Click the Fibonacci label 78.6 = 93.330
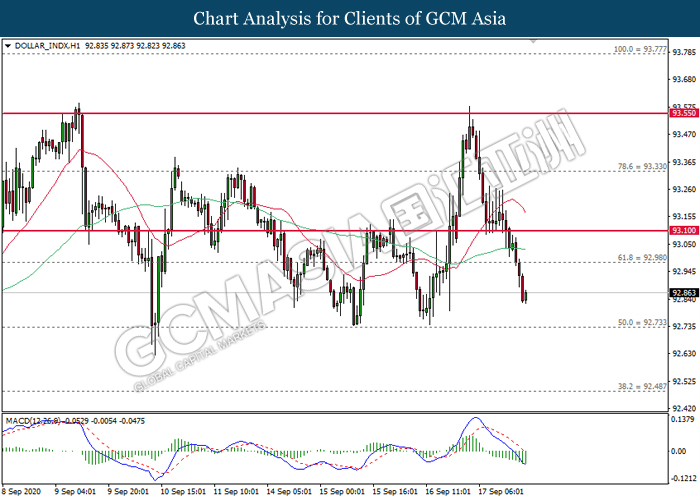Viewport: 700px width, 500px height. pyautogui.click(x=642, y=167)
